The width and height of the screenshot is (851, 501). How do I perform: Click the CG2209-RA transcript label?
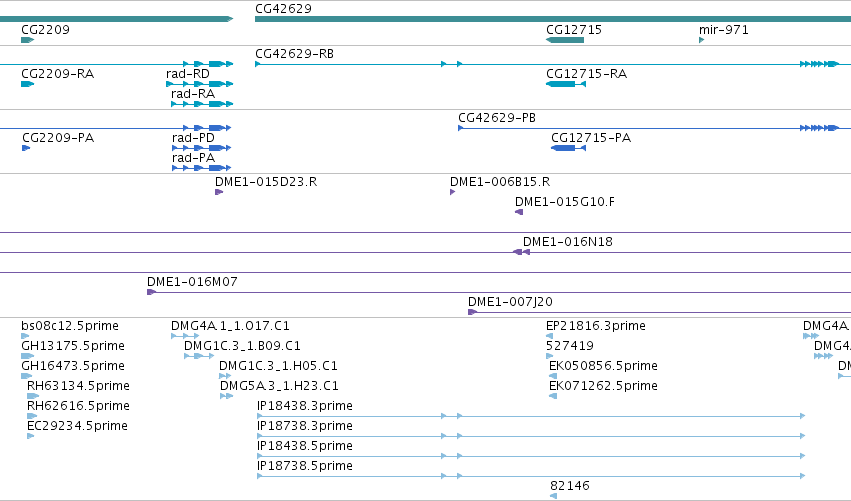58,74
